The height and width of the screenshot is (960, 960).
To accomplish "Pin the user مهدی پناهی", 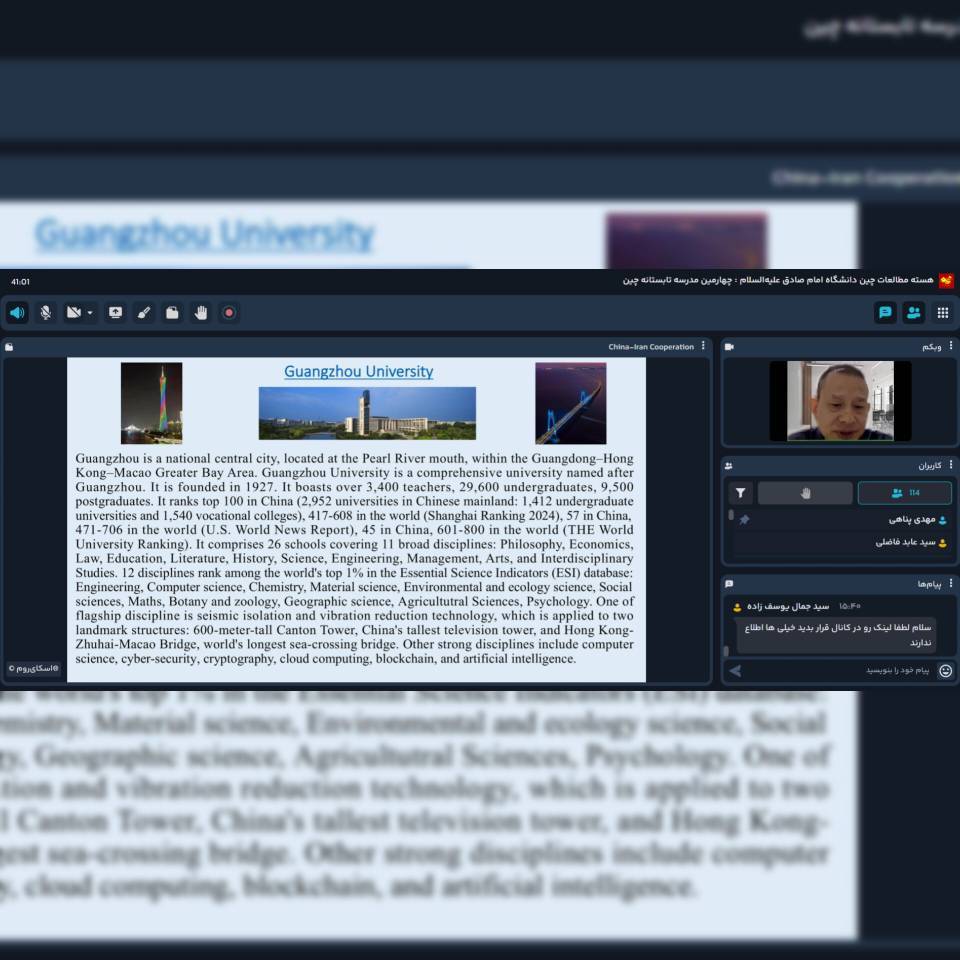I will [744, 520].
